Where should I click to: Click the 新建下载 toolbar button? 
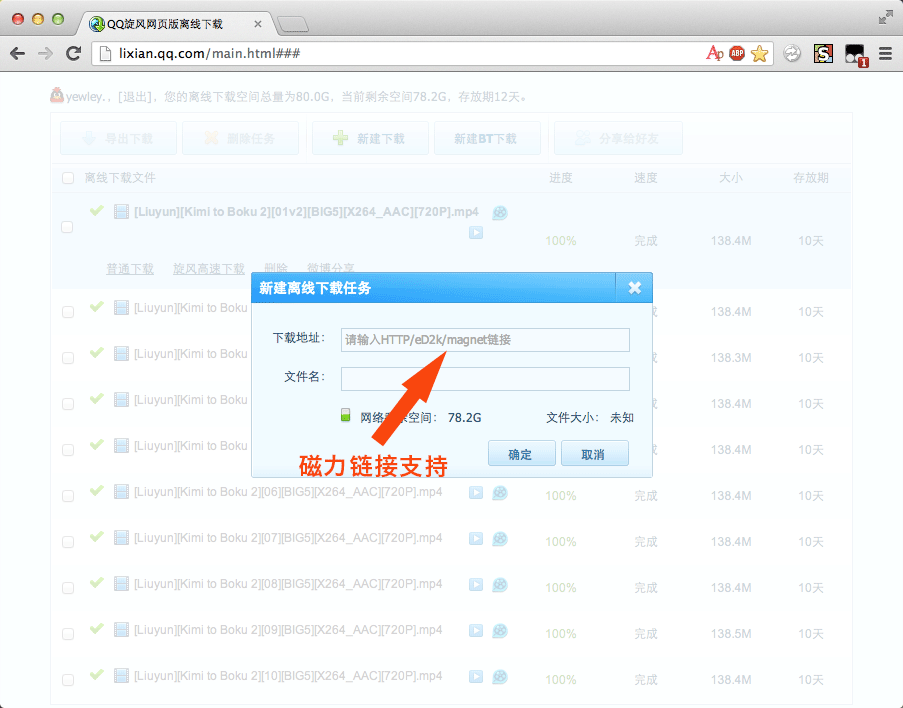(x=370, y=138)
